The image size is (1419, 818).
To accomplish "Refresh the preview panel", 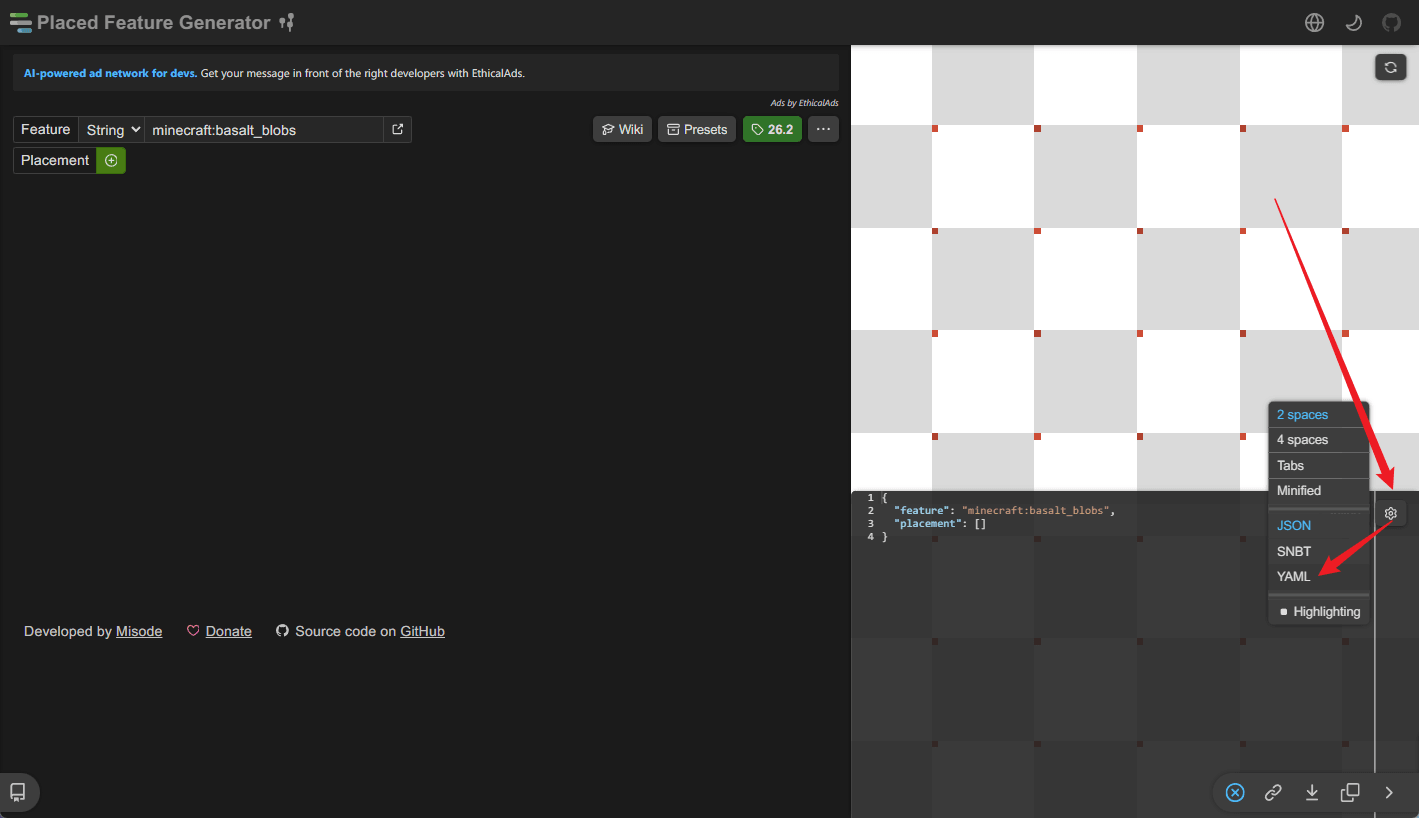I will pos(1390,67).
